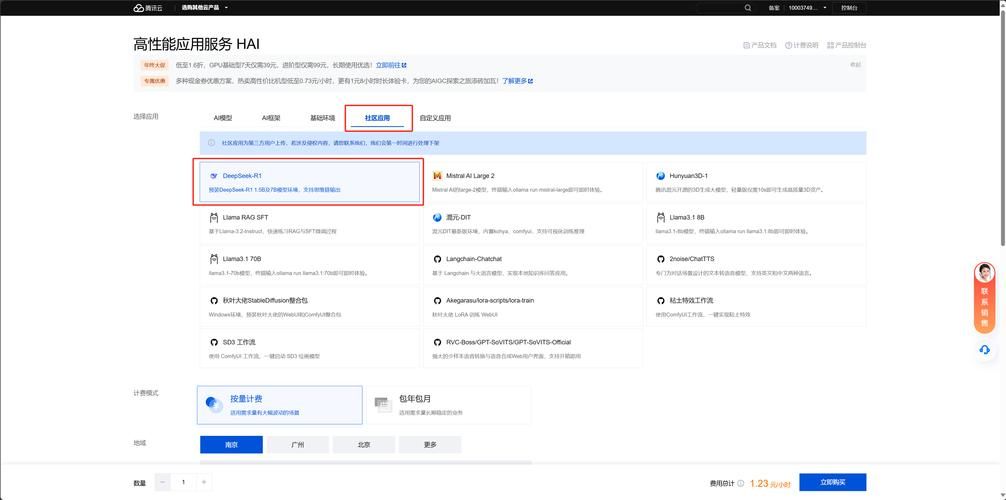Expand 更多 regions option

tap(429, 445)
